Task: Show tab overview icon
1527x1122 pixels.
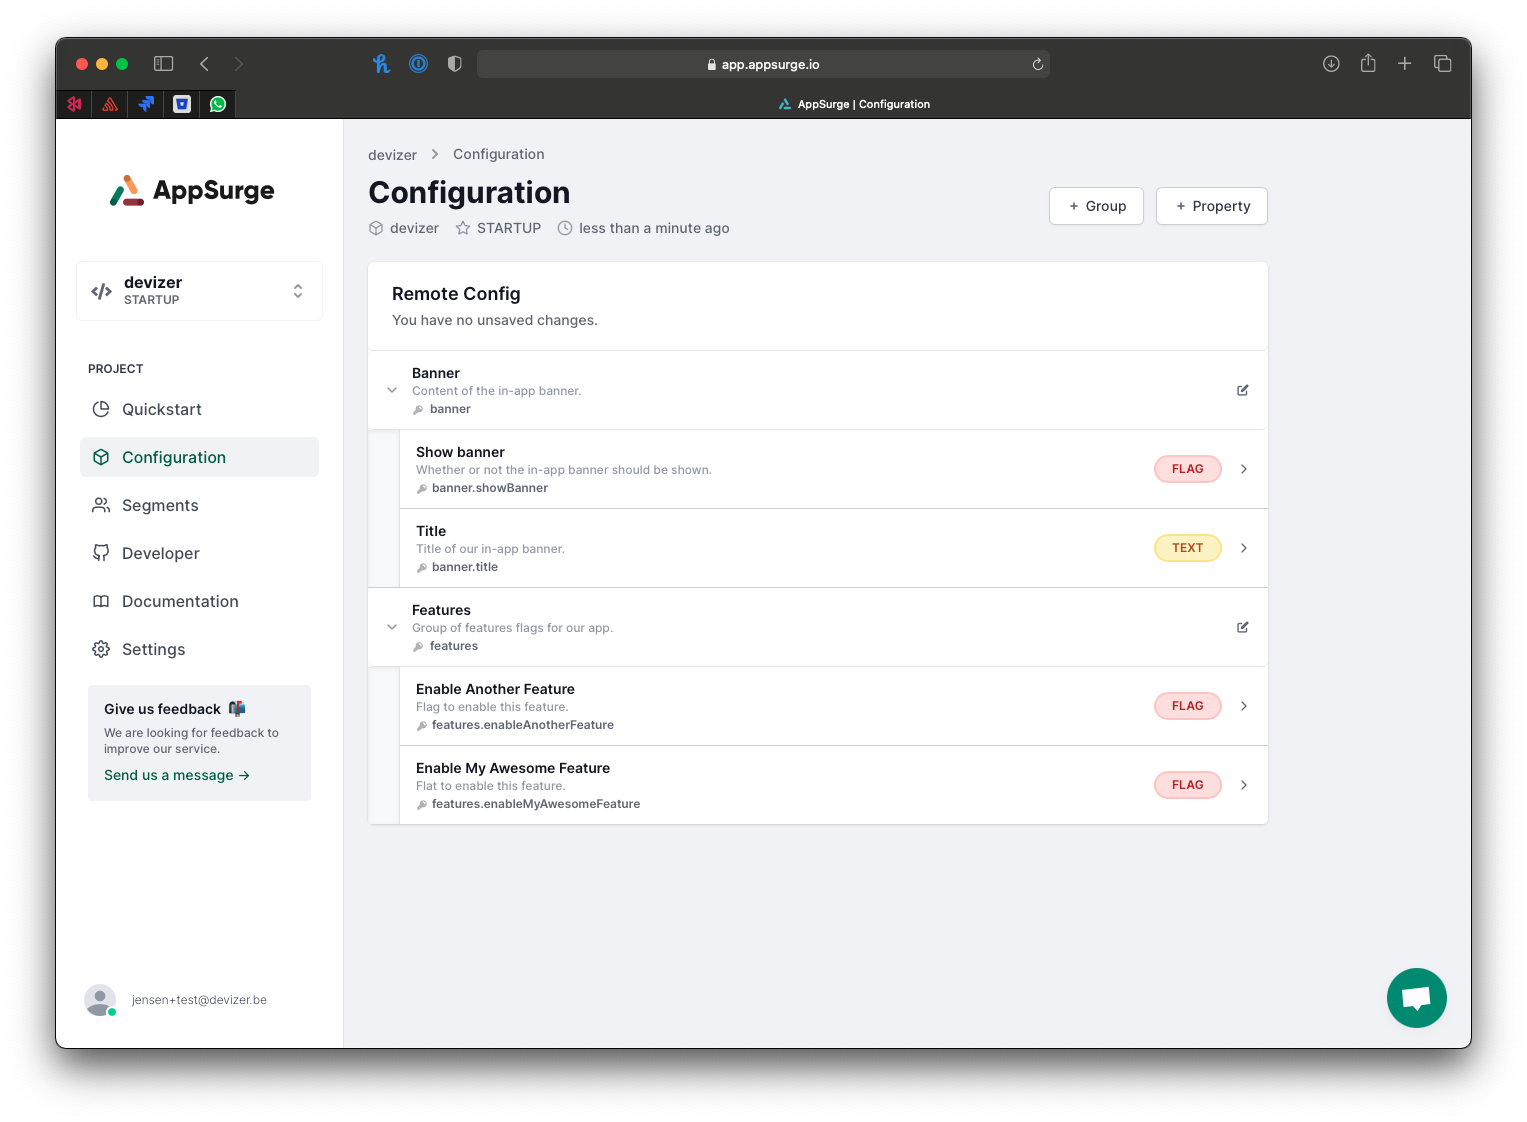Action: click(1442, 64)
